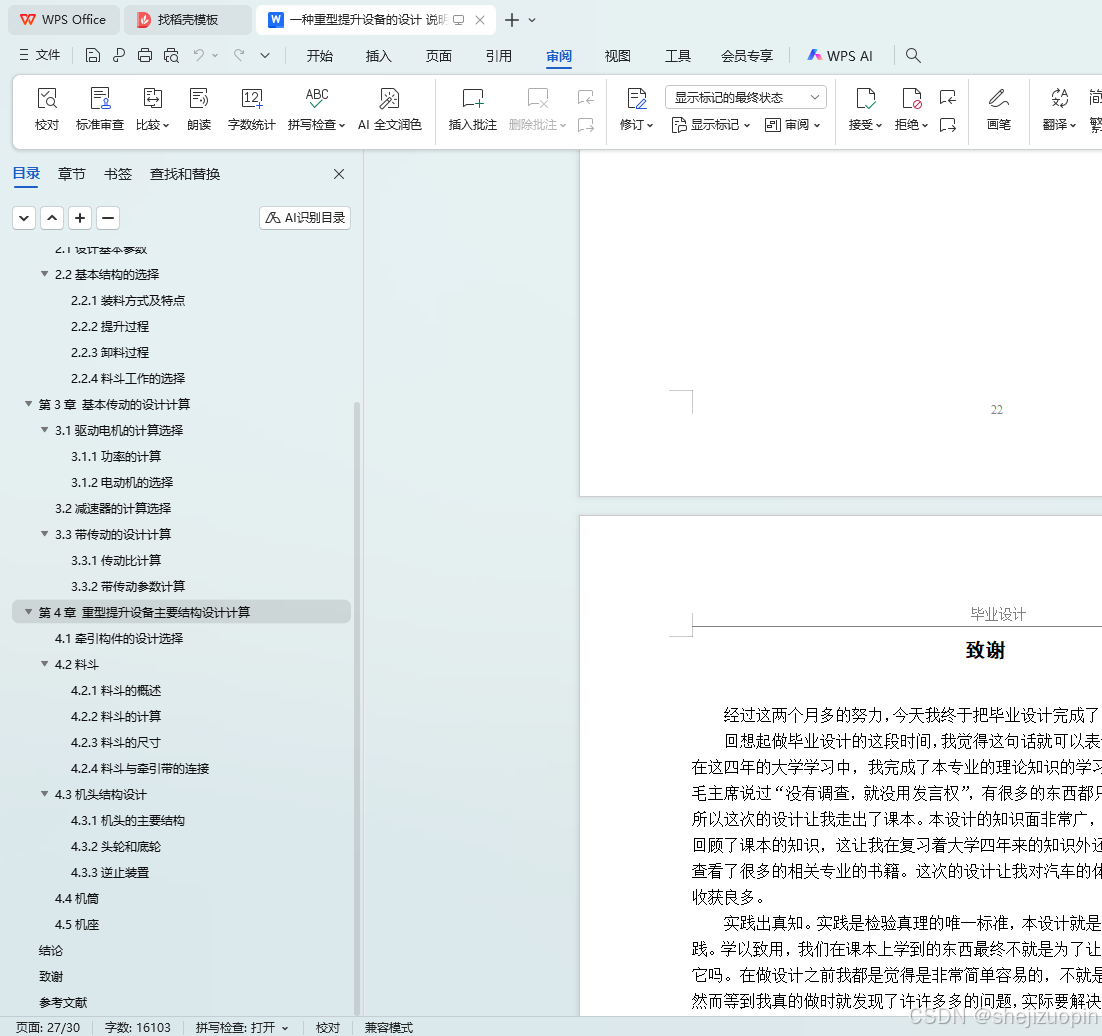Open print preview icon
The image size is (1102, 1036).
click(x=171, y=56)
